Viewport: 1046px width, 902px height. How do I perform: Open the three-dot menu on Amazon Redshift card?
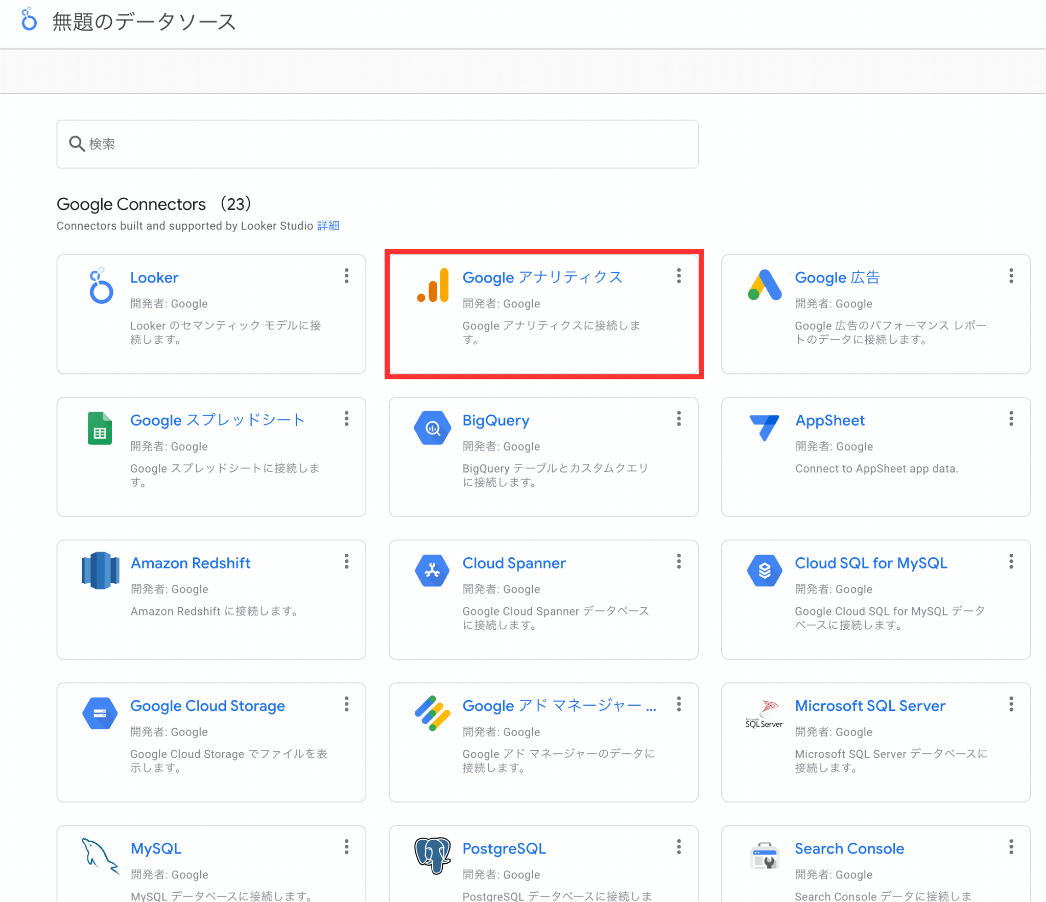tap(346, 562)
